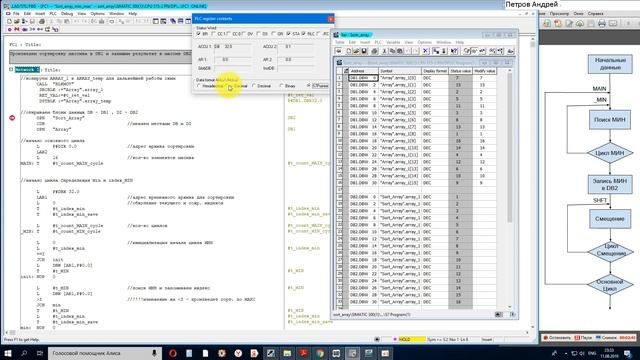Toggle BR checkbox in Status Word
Image resolution: width=640 pixels, height=360 pixels.
[199, 33]
